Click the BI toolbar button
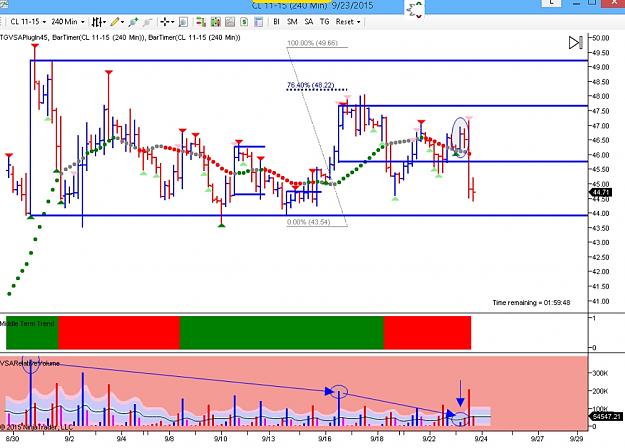 (x=276, y=22)
